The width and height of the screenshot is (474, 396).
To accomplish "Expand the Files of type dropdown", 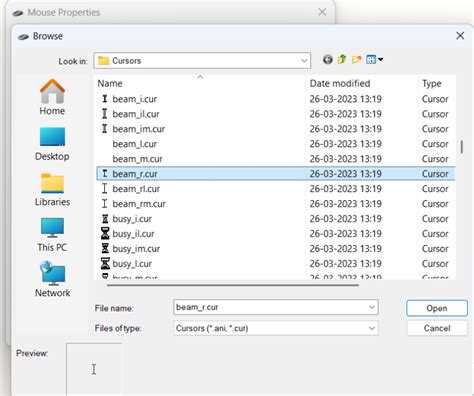I will (372, 328).
